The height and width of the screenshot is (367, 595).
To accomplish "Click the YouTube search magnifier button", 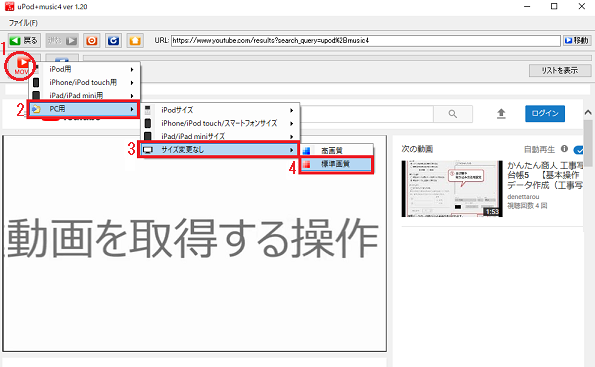I will (x=453, y=114).
